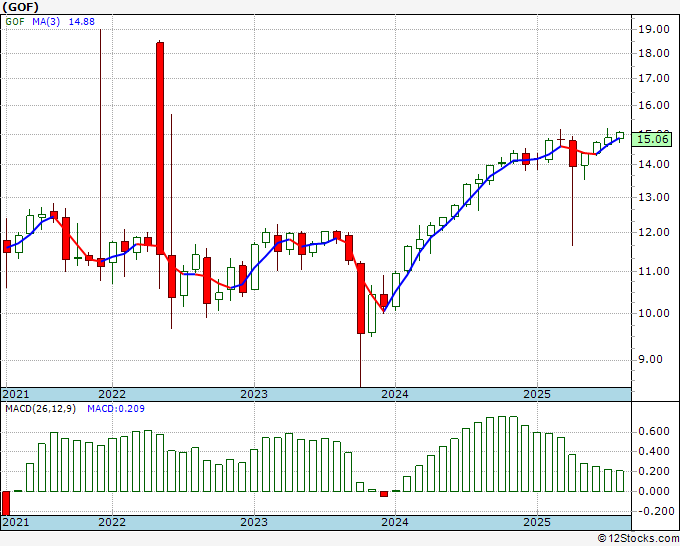The image size is (680, 546).
Task: Click the last green MACD histogram bar
Action: pyautogui.click(x=620, y=481)
